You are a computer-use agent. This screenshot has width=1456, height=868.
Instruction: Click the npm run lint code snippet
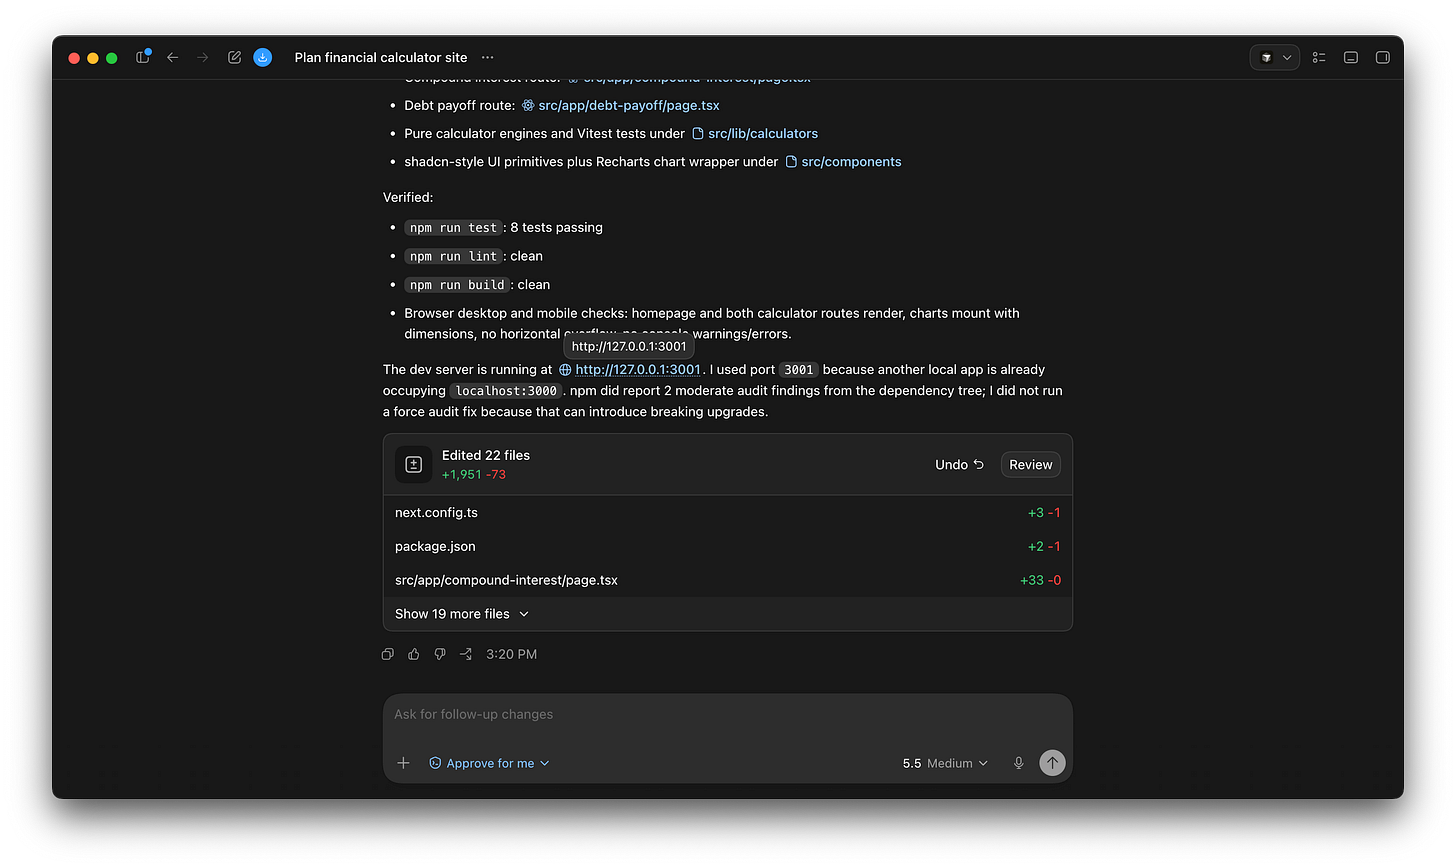(453, 256)
